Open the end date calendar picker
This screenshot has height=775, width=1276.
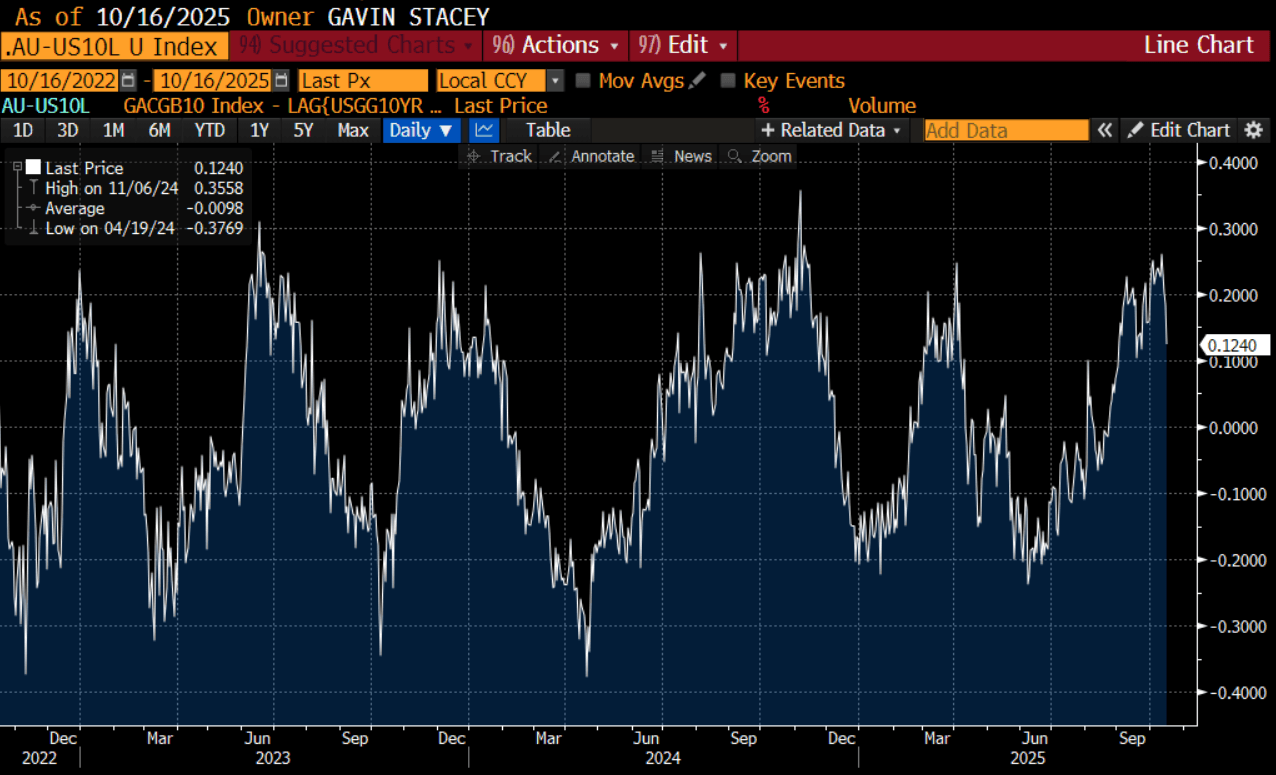pyautogui.click(x=282, y=81)
